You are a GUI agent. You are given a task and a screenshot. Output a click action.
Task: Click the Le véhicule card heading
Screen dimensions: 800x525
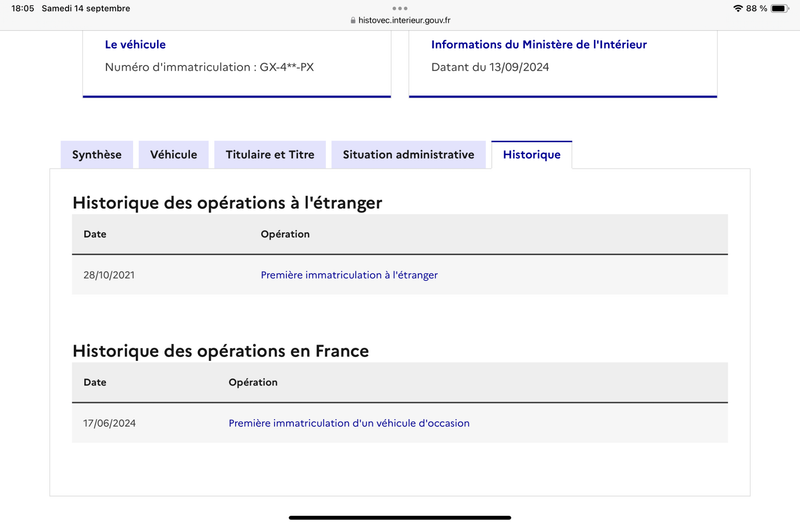(135, 44)
